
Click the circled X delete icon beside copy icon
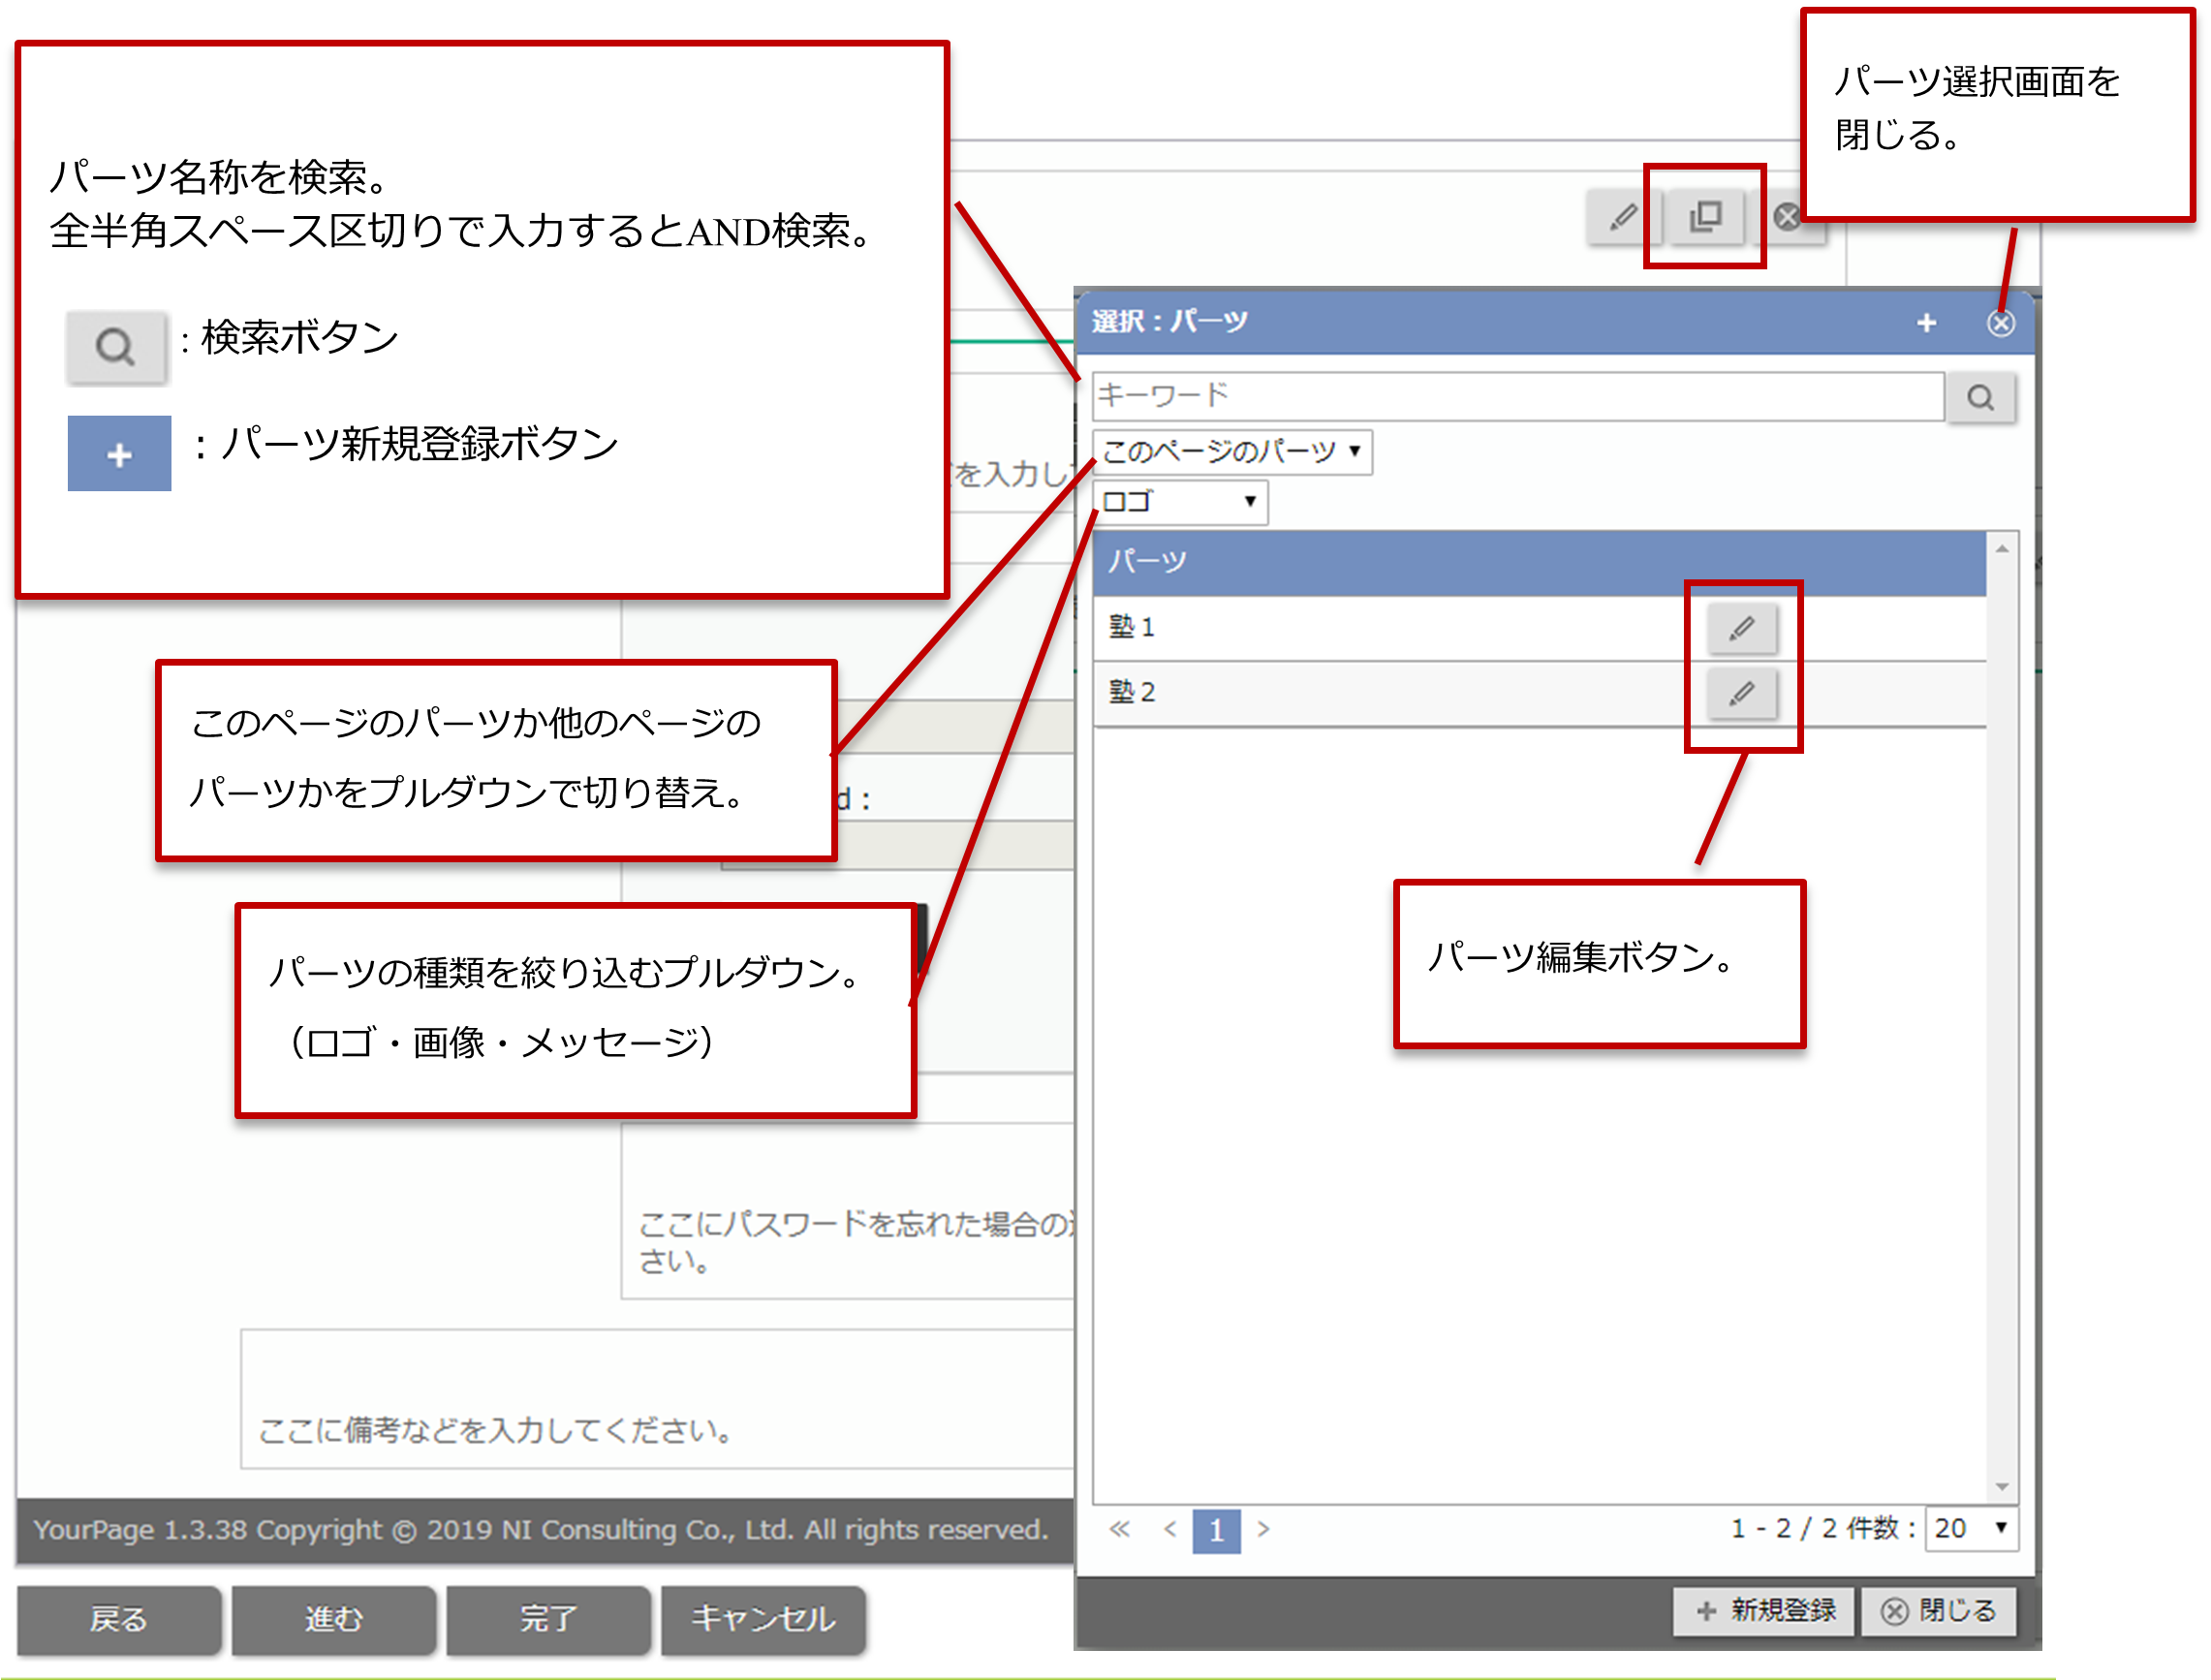[1788, 217]
